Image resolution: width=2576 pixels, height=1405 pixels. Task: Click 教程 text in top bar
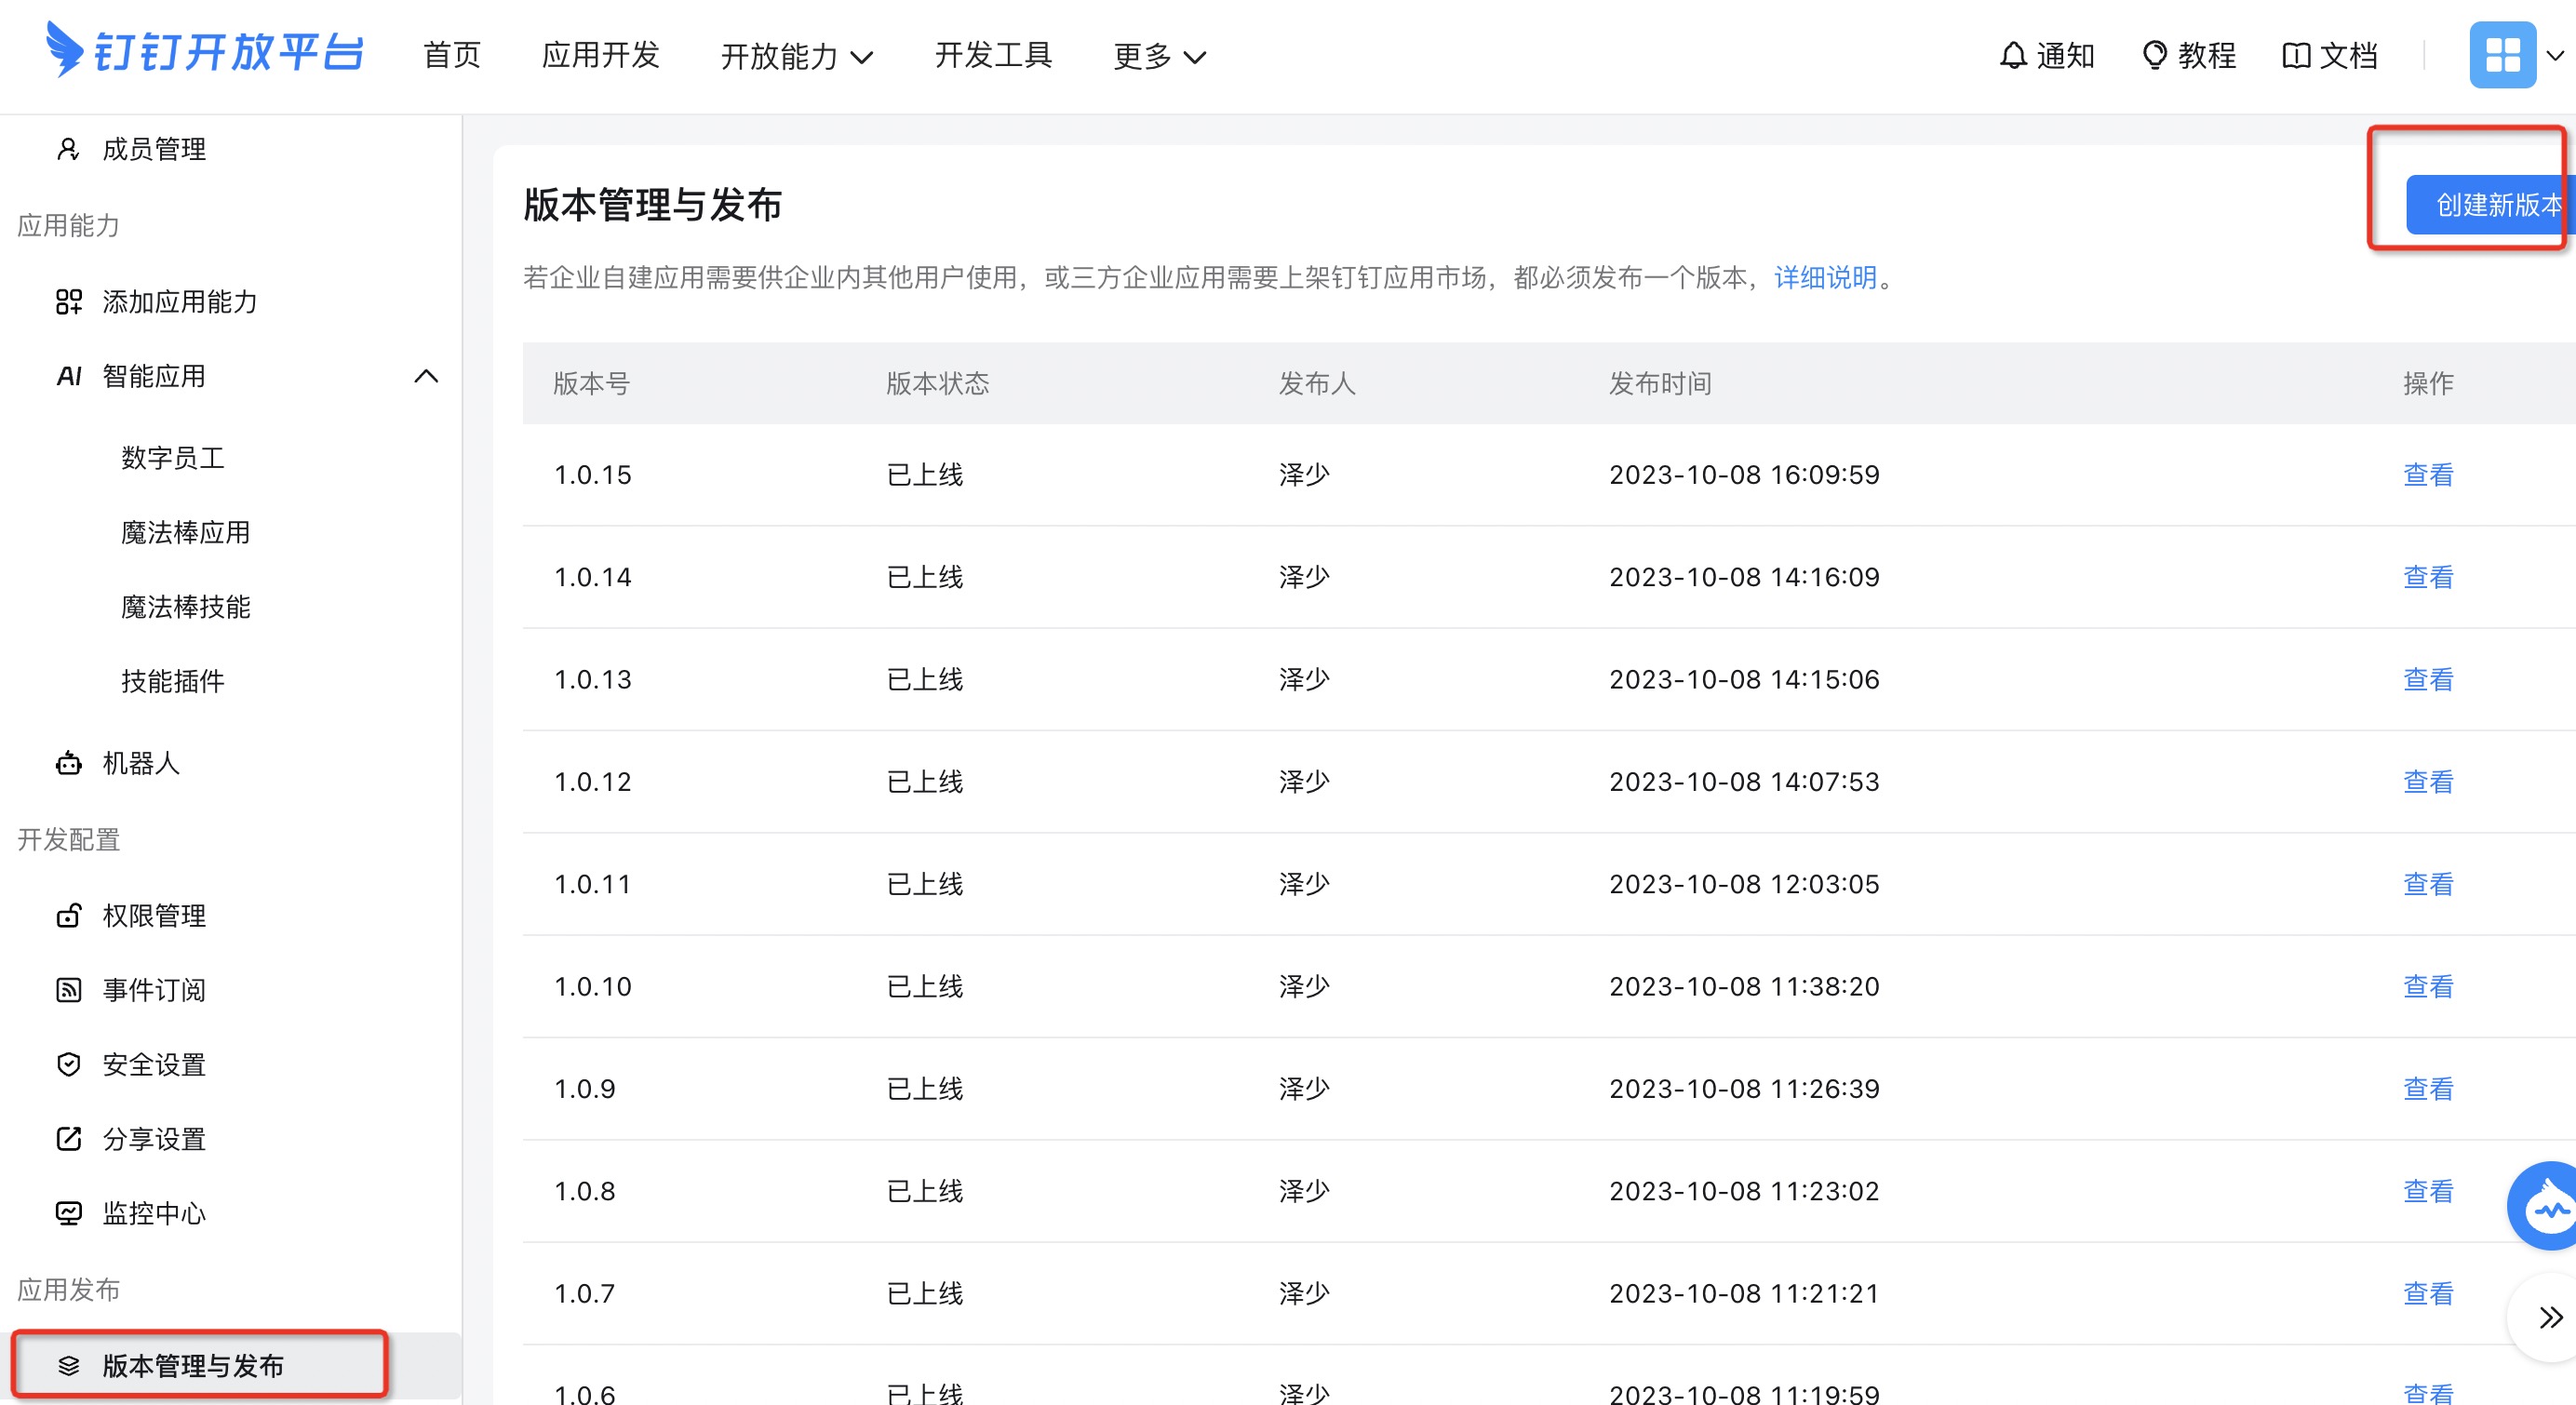(x=2207, y=55)
